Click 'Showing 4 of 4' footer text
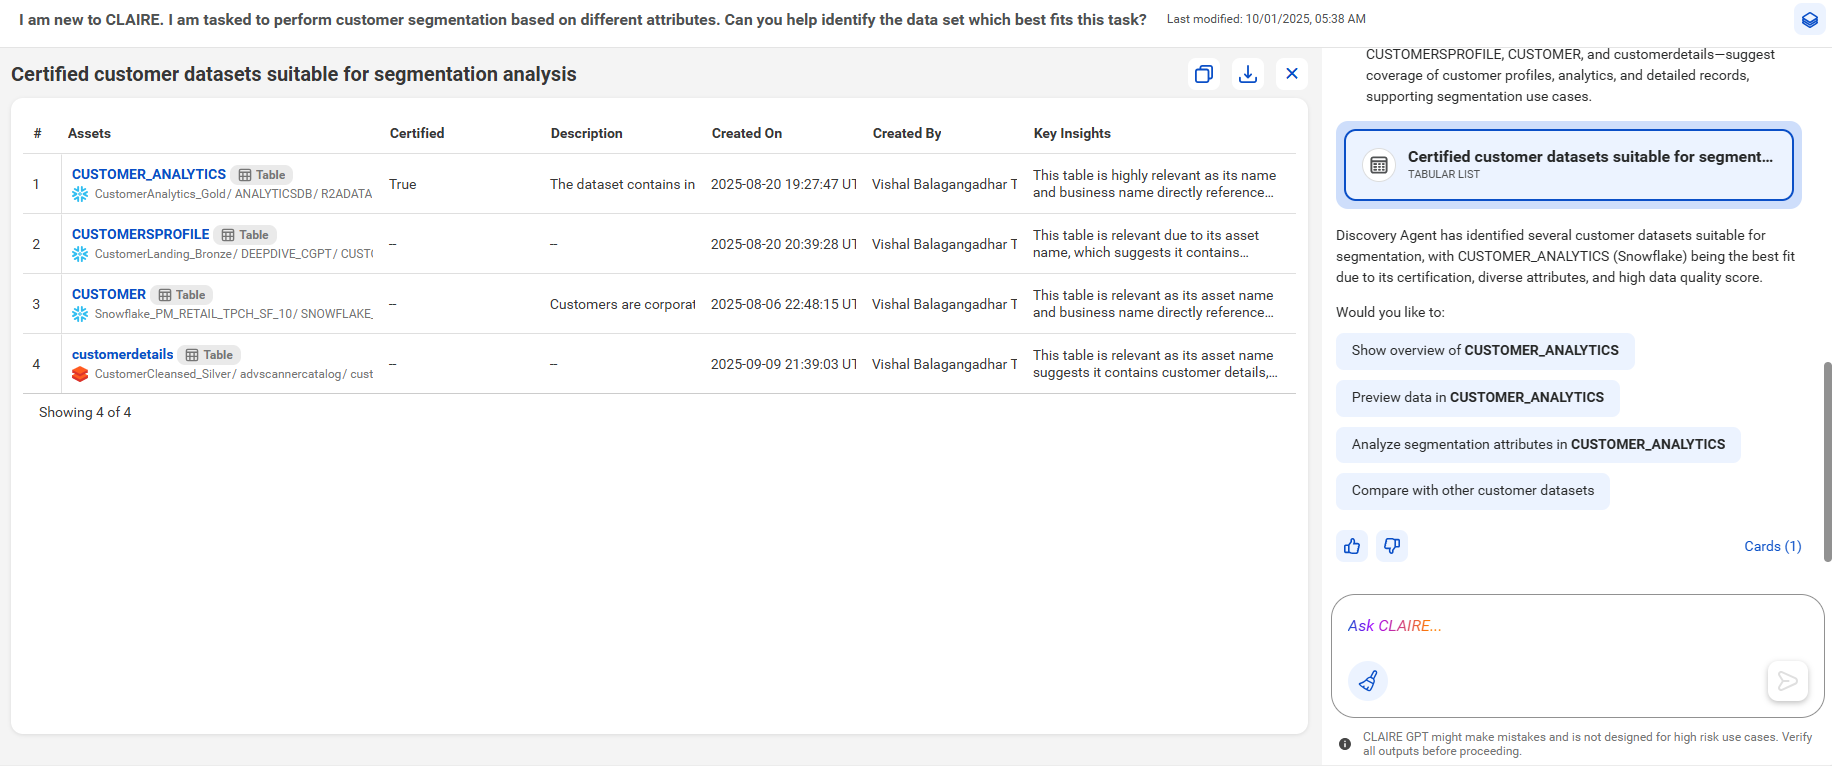Viewport: 1832px width, 766px height. click(85, 412)
